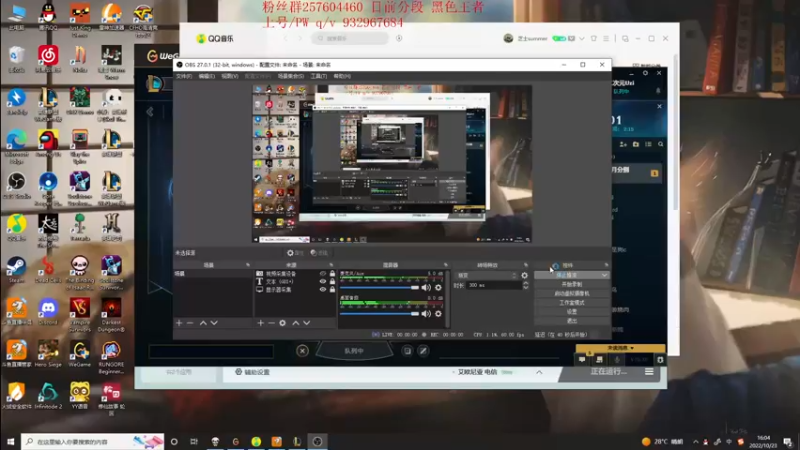Open the Terraria tree icon shortcut
This screenshot has height=450, width=800.
point(80,228)
